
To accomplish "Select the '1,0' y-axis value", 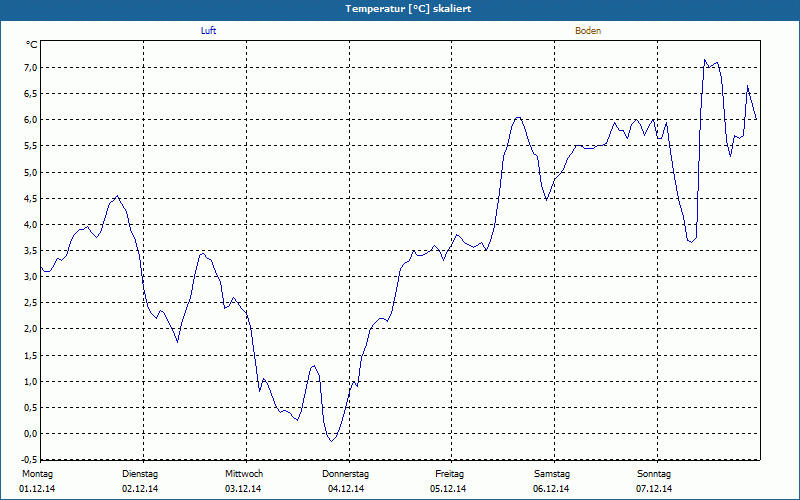I will pos(31,381).
